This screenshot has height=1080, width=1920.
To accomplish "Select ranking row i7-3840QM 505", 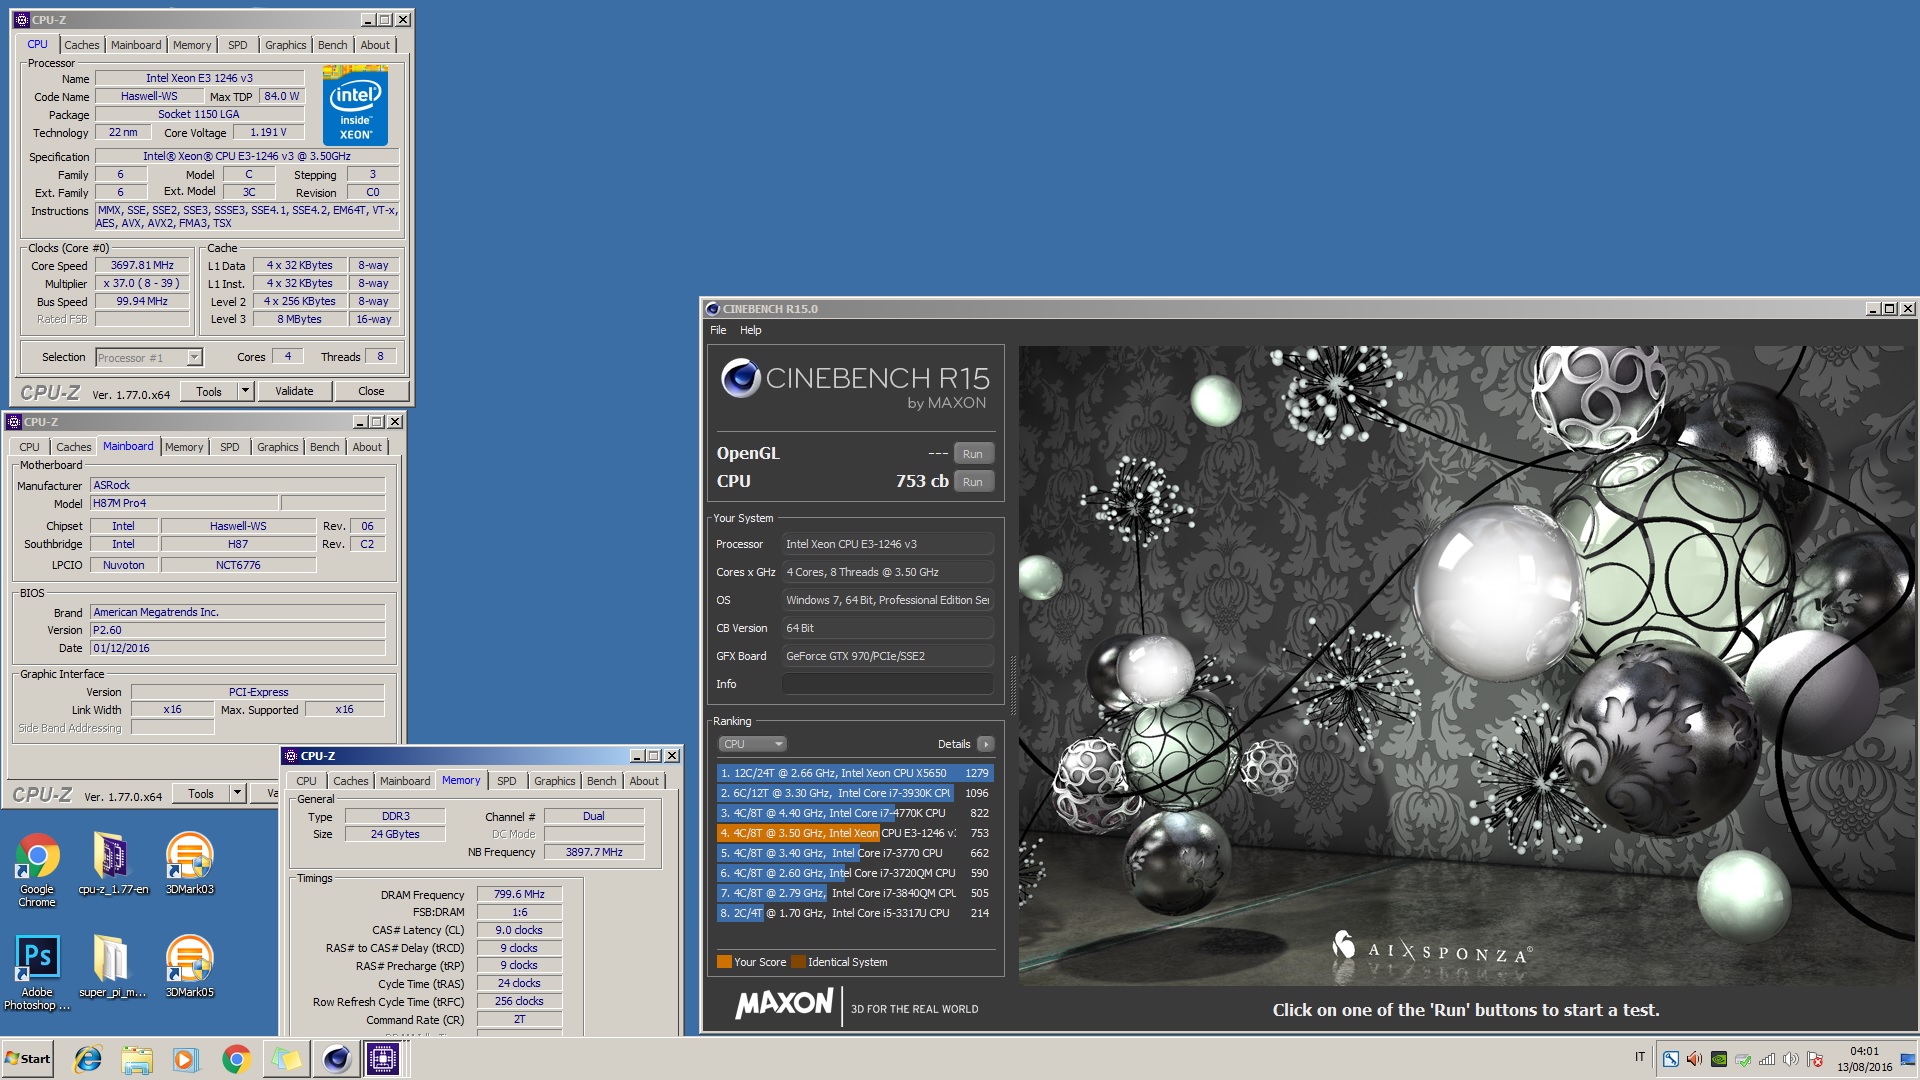I will [x=854, y=893].
